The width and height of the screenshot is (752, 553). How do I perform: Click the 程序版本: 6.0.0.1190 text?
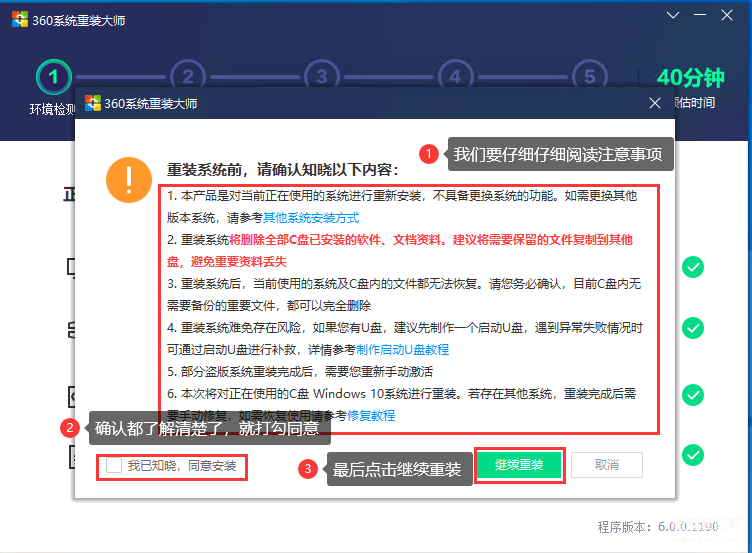(658, 527)
